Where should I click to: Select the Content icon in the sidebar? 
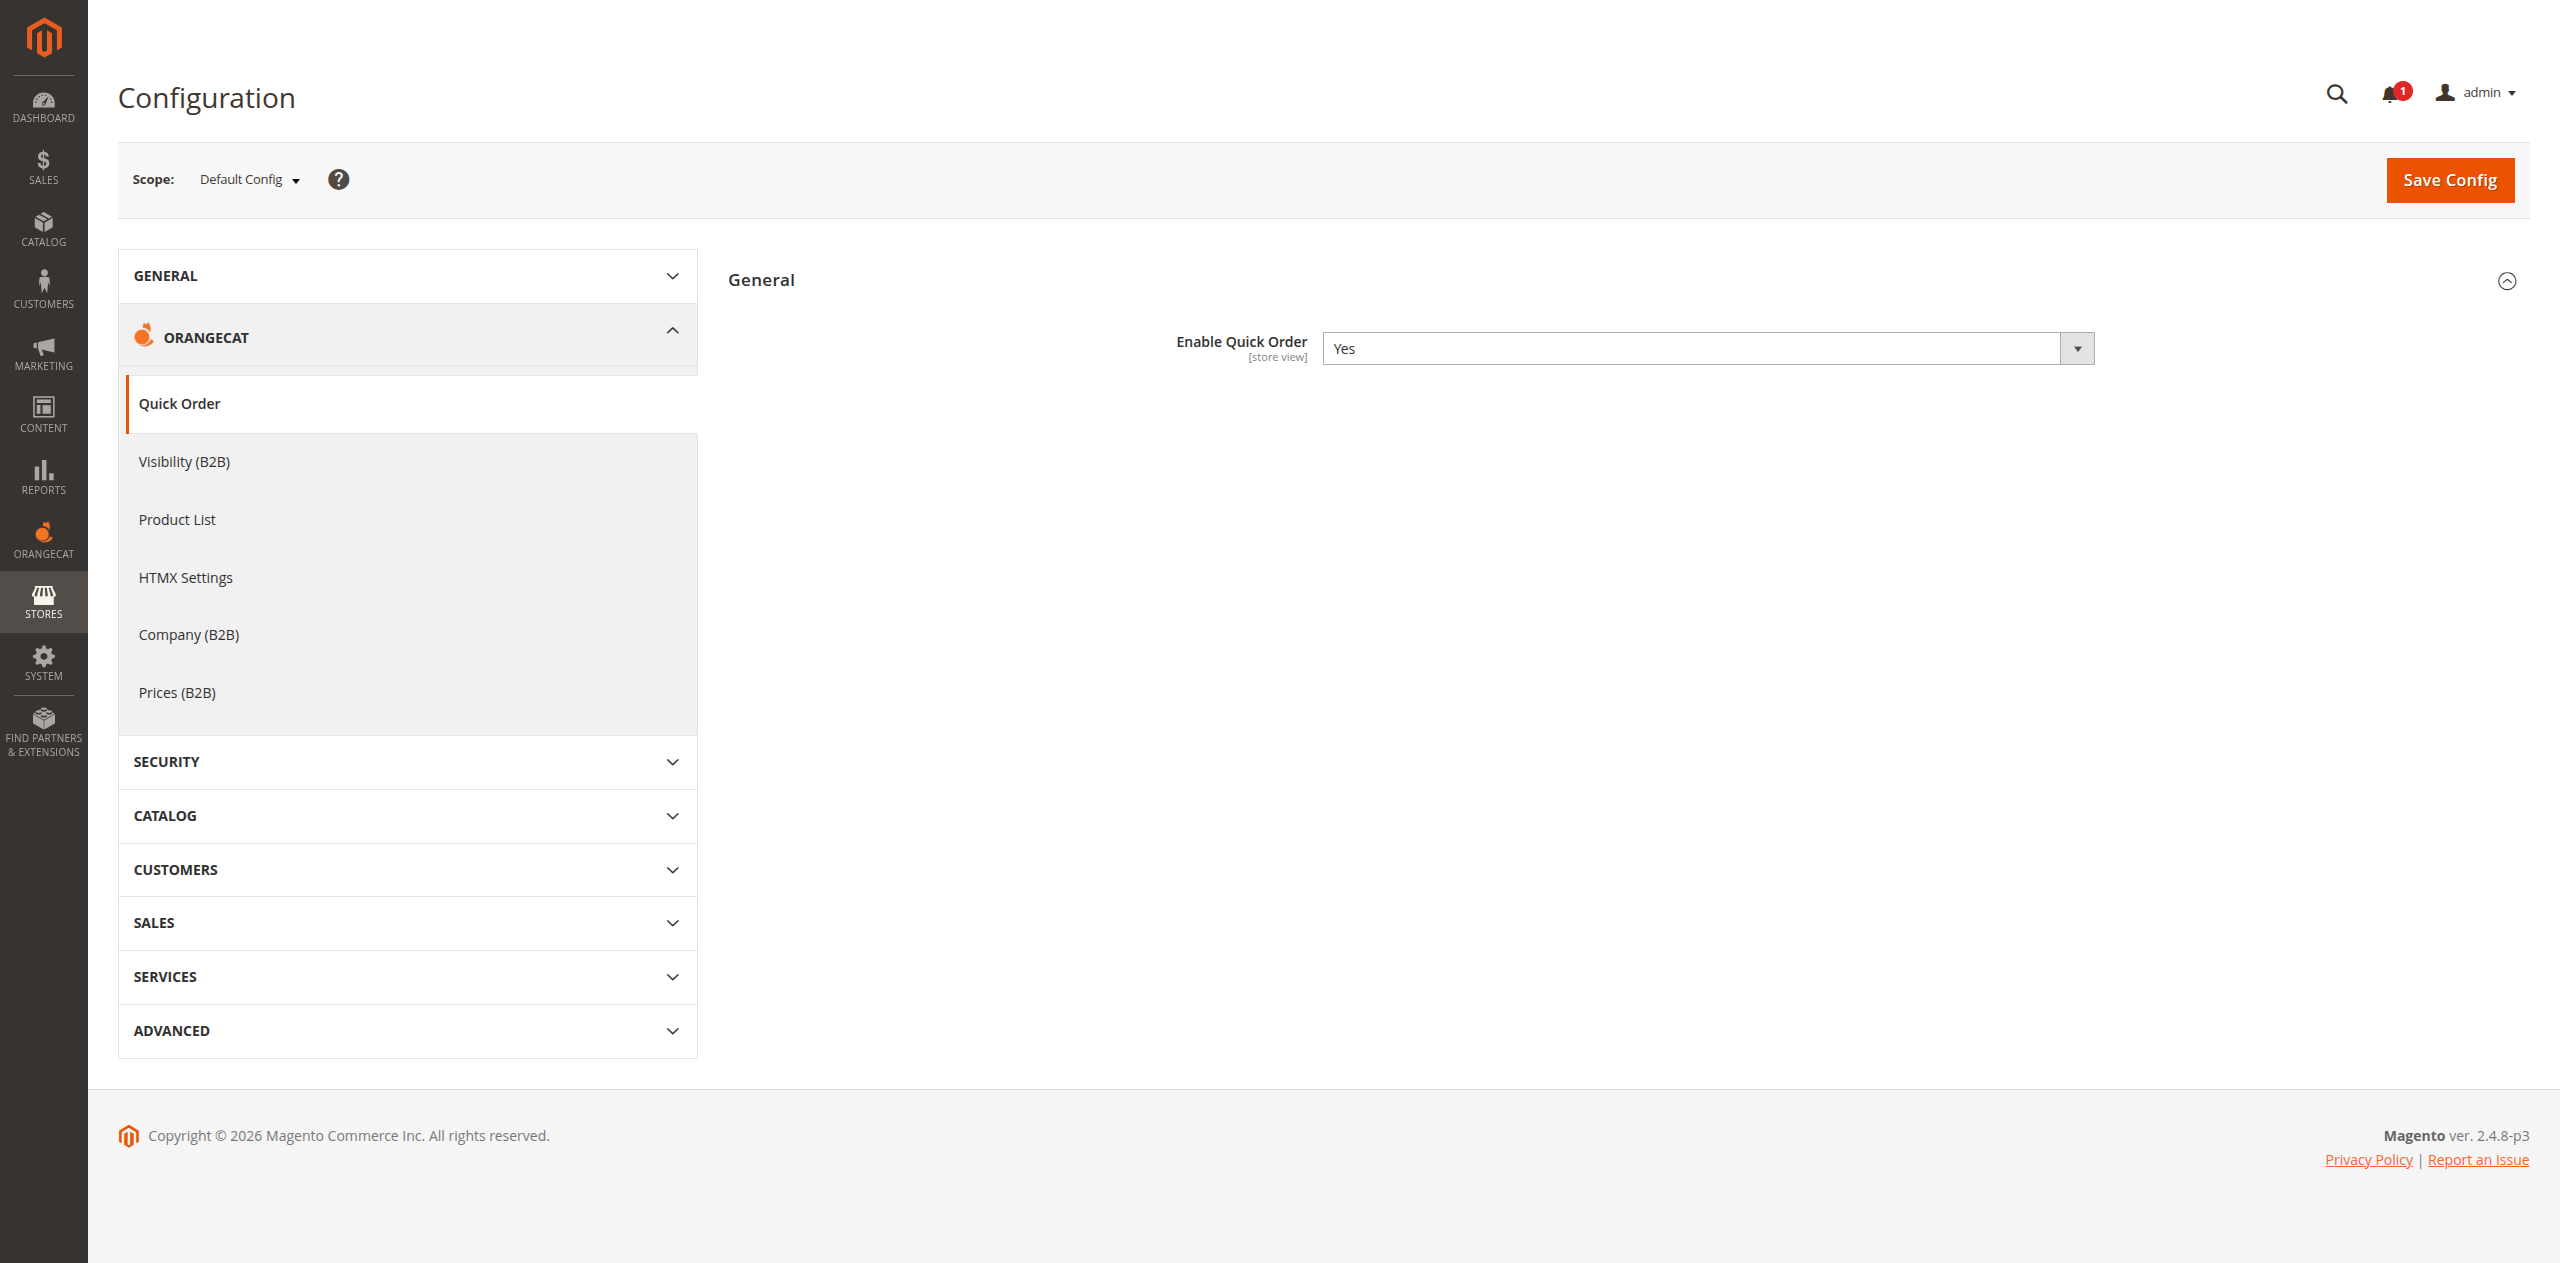tap(43, 414)
